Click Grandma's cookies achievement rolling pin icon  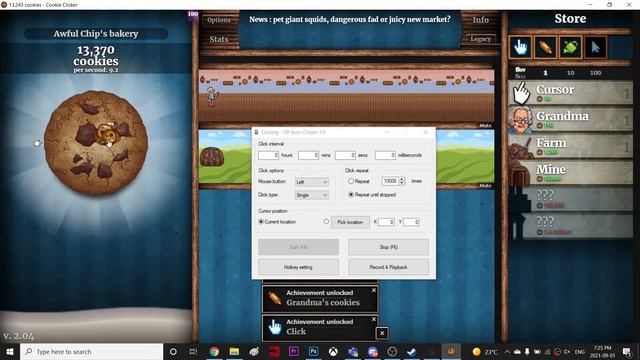click(275, 298)
